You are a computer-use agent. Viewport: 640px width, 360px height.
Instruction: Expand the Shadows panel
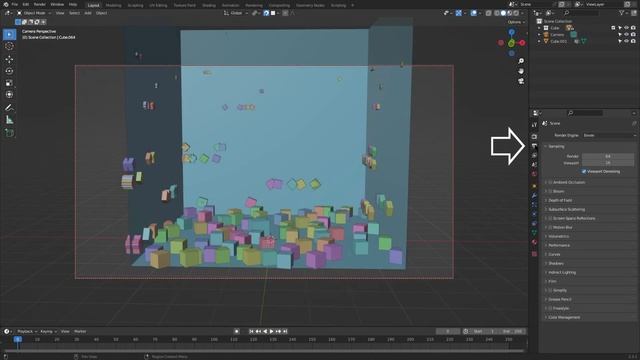(x=556, y=263)
